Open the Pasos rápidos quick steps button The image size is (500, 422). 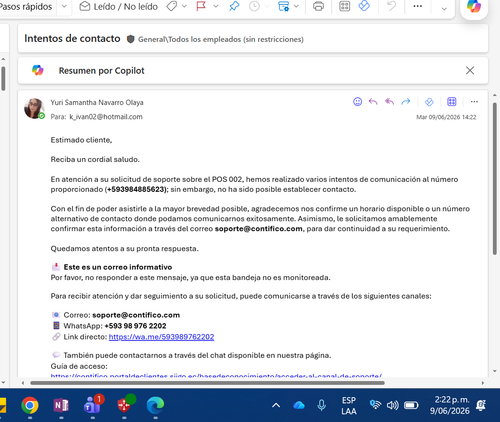(26, 6)
